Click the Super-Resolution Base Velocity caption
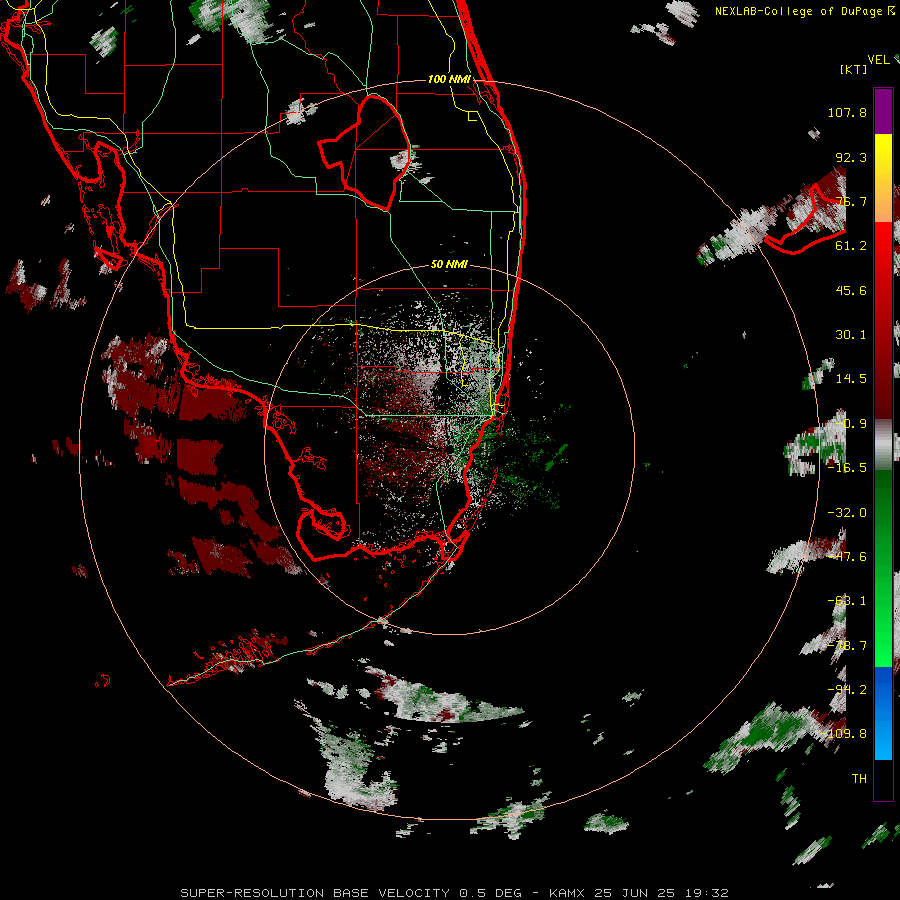The width and height of the screenshot is (900, 900). (x=455, y=893)
